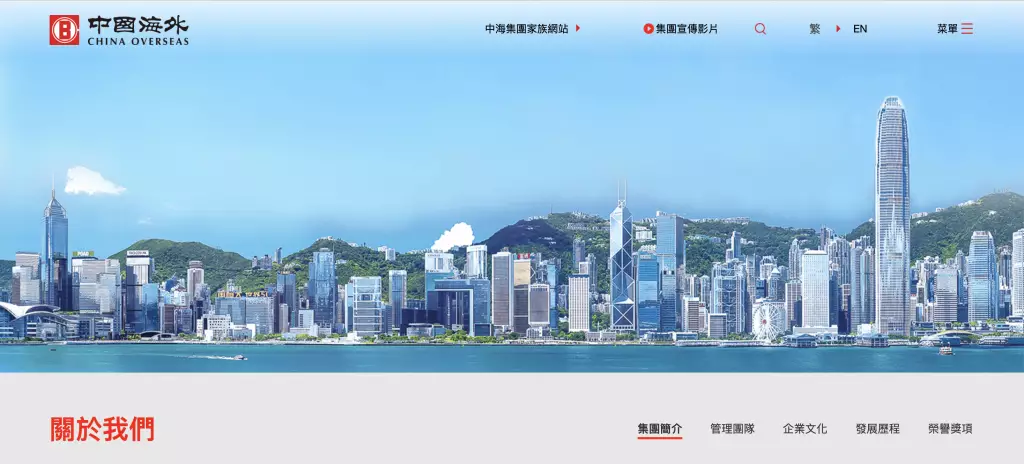Click the red China Overseas logo emblem

[x=64, y=30]
